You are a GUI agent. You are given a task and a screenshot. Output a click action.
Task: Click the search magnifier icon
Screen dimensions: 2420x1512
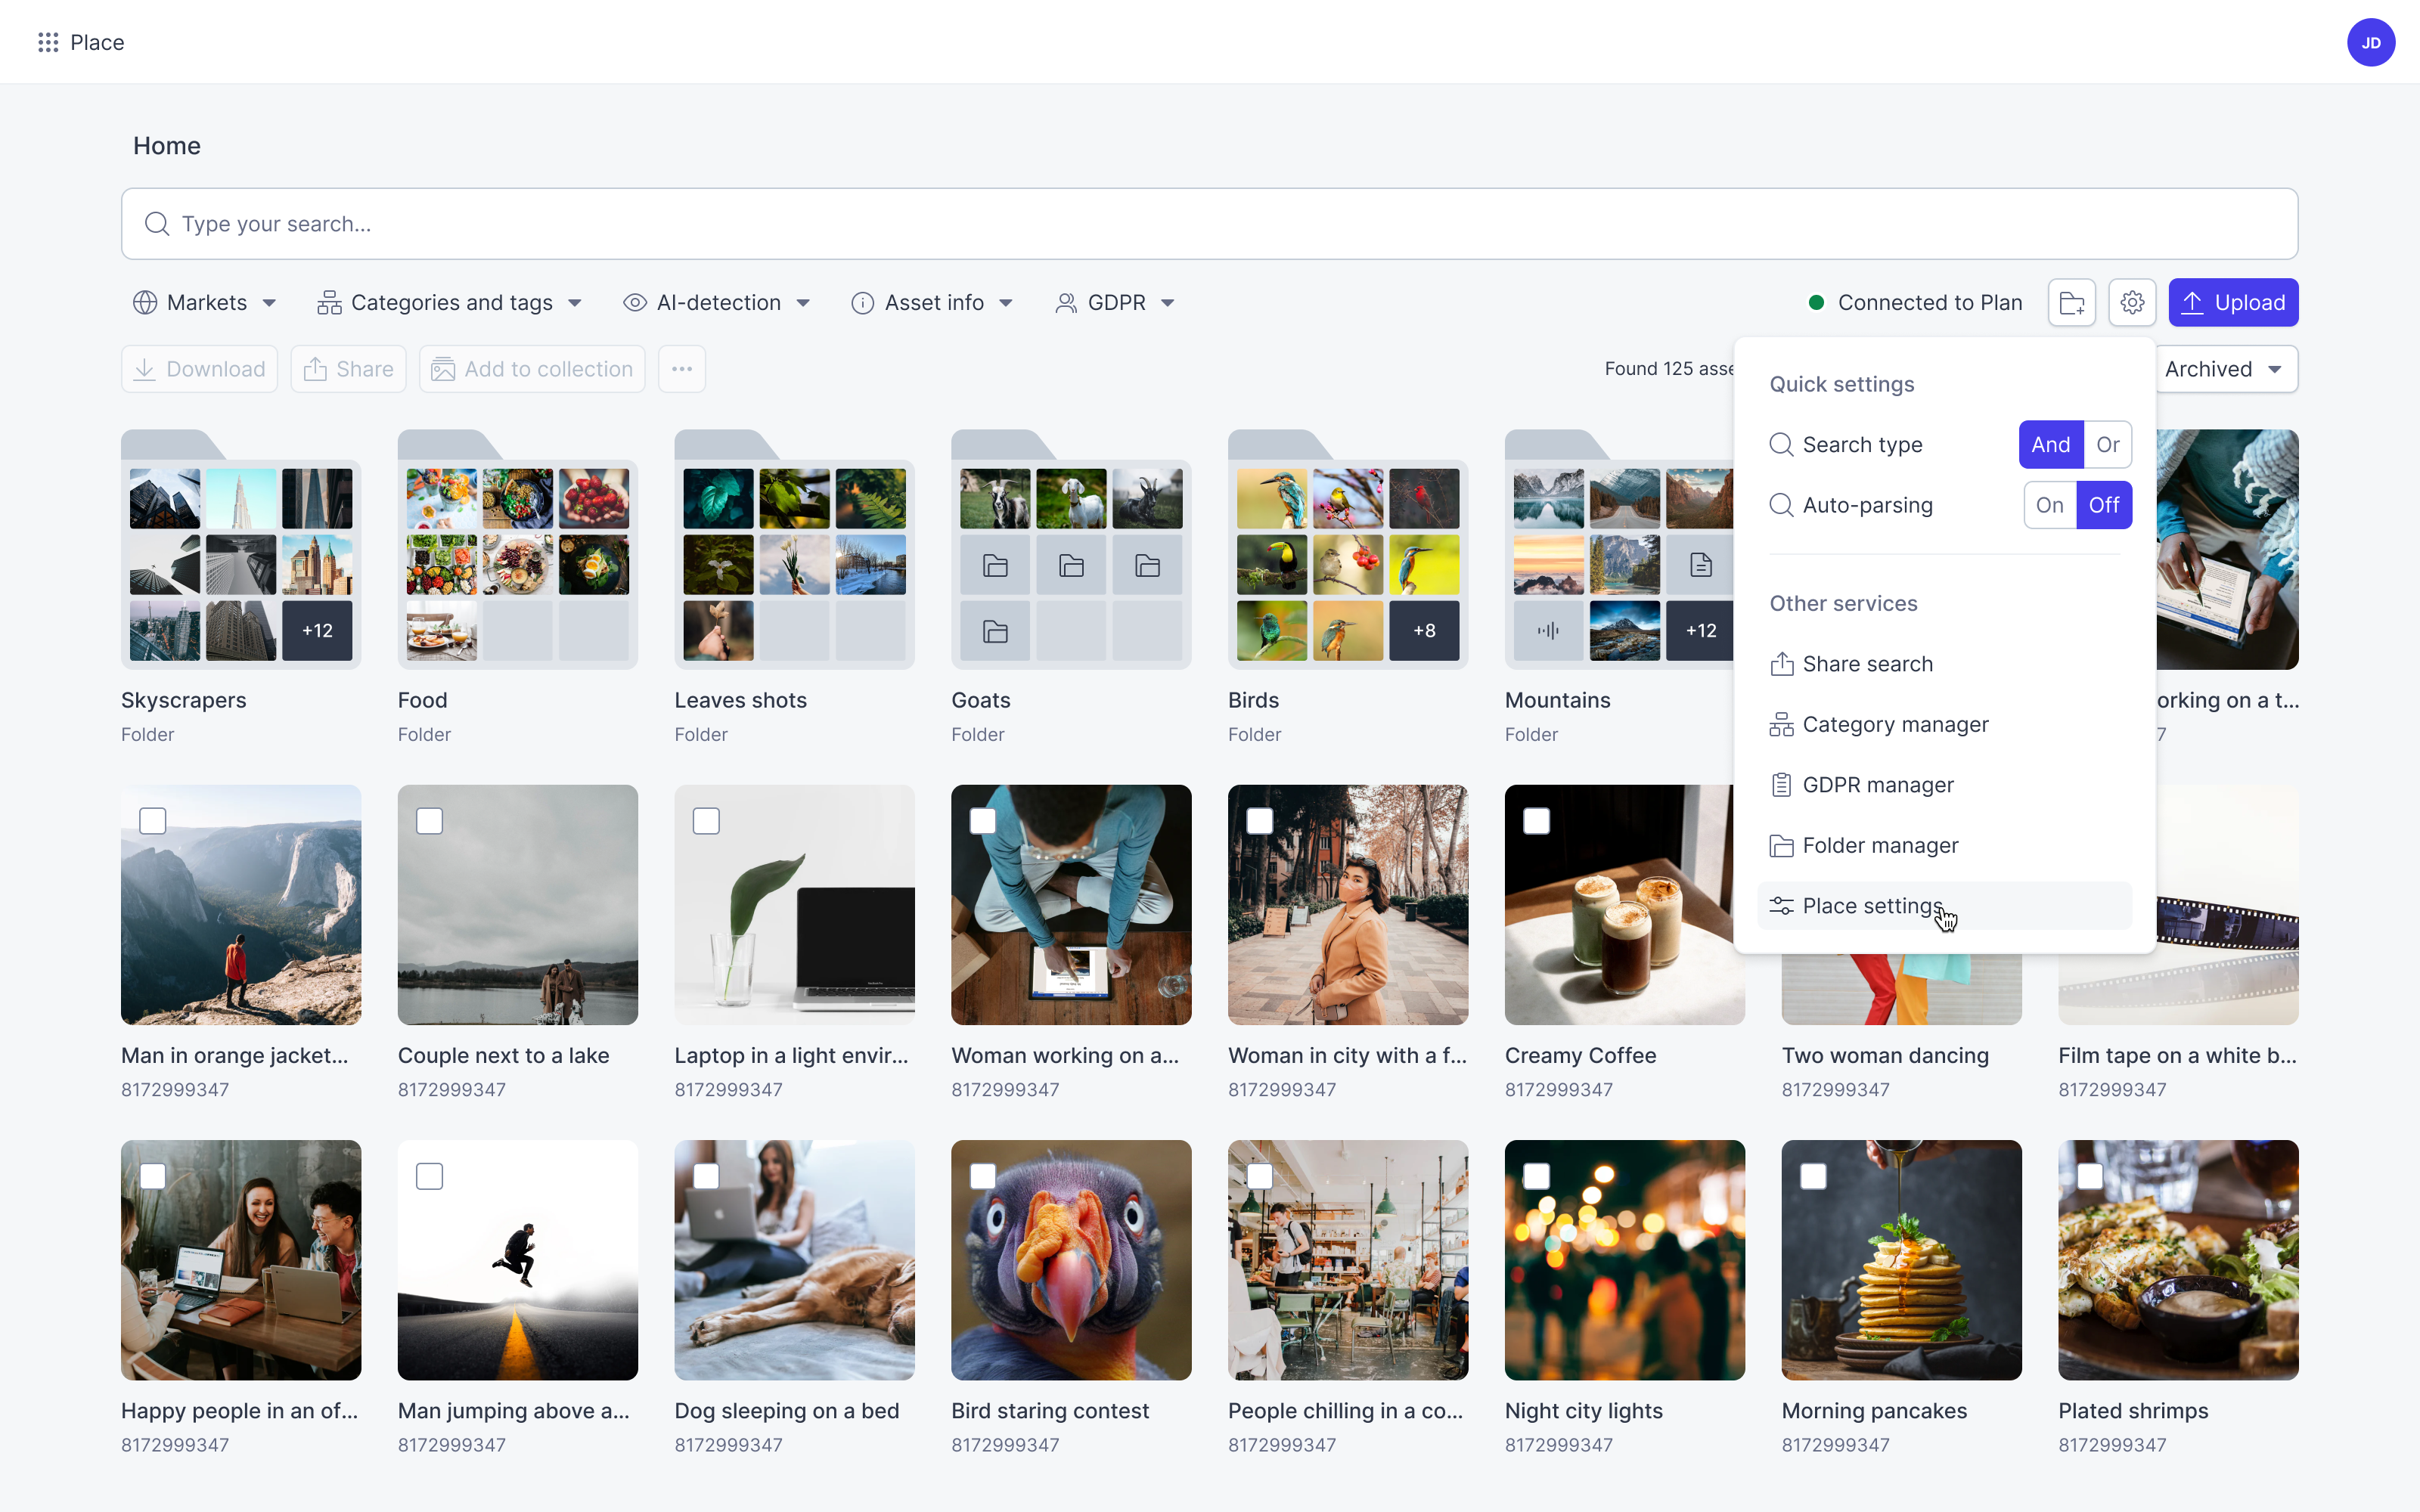(x=157, y=224)
